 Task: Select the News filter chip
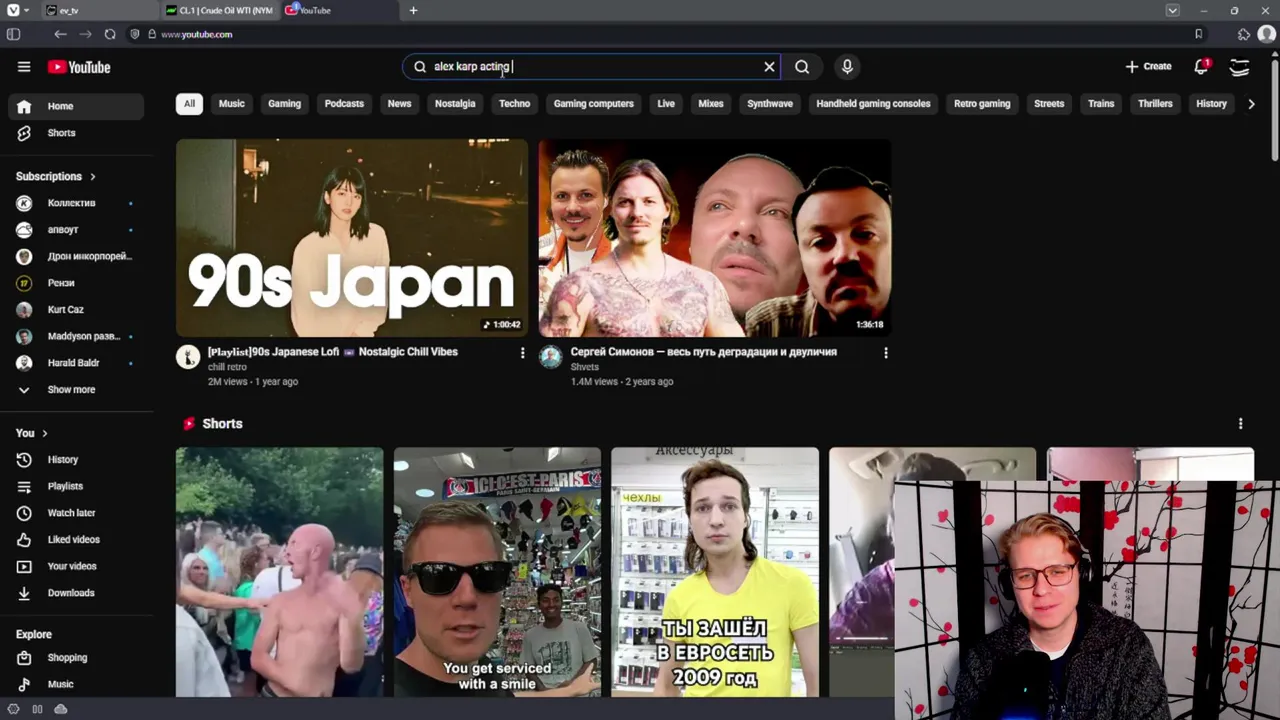399,104
